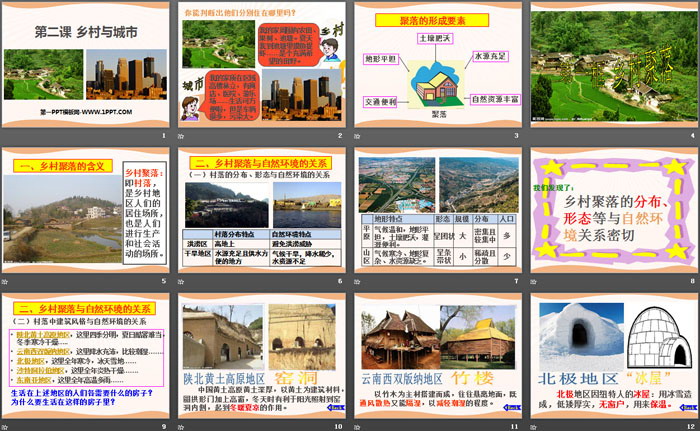Select slide 2 thumbnail with 乡村 and 城市 speech bubbles
Viewport: 700px width, 431px height.
[262, 65]
